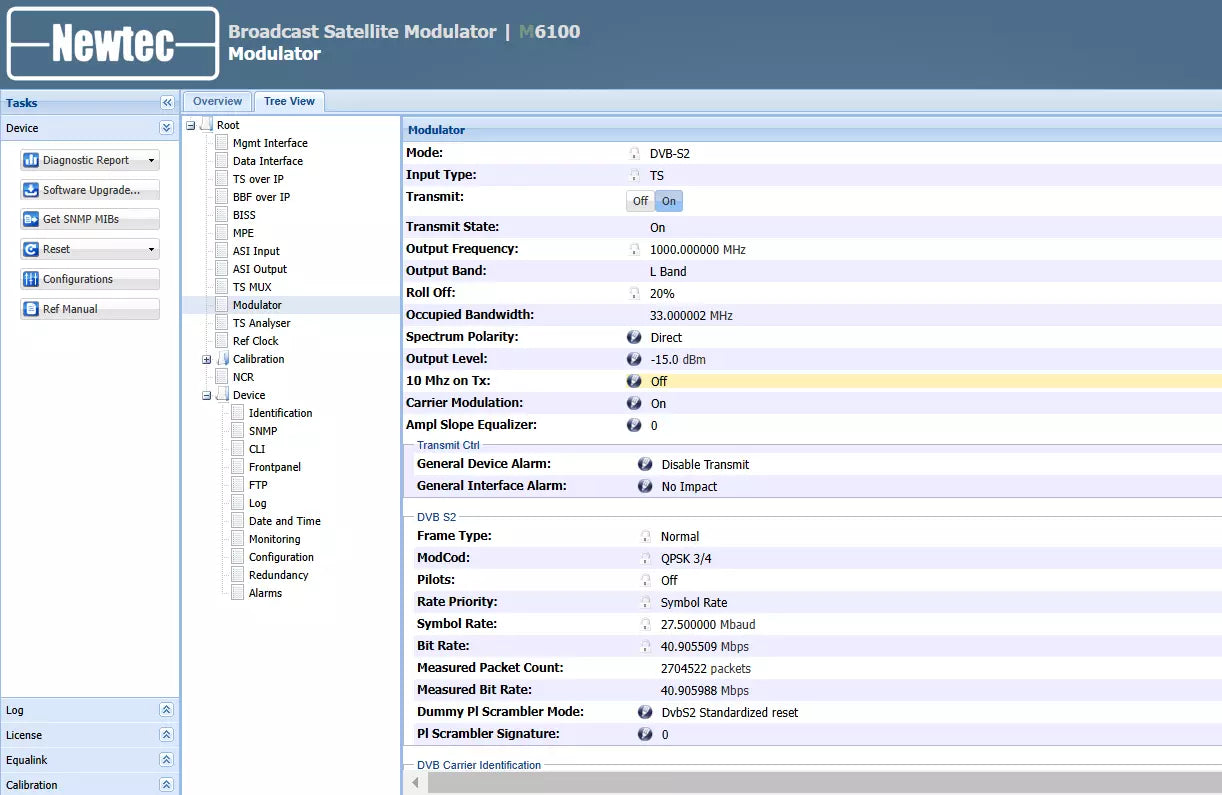Click lock icon beside Bit Rate value

click(645, 646)
